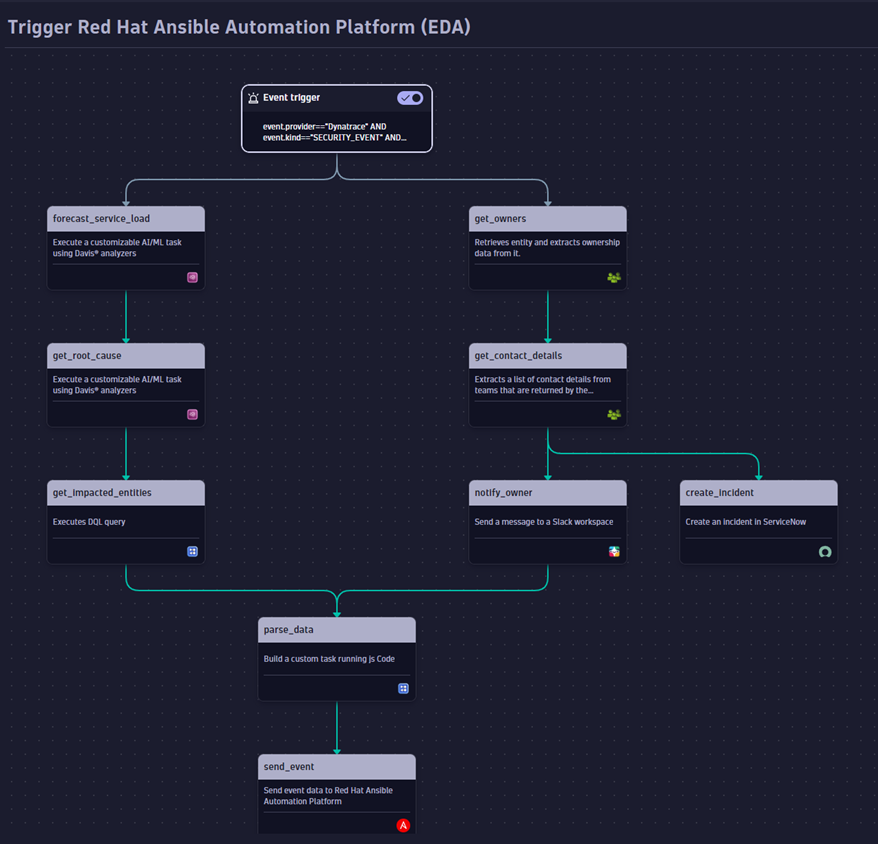The height and width of the screenshot is (844, 878).
Task: Select the forecast_service_load task header
Action: click(x=126, y=219)
